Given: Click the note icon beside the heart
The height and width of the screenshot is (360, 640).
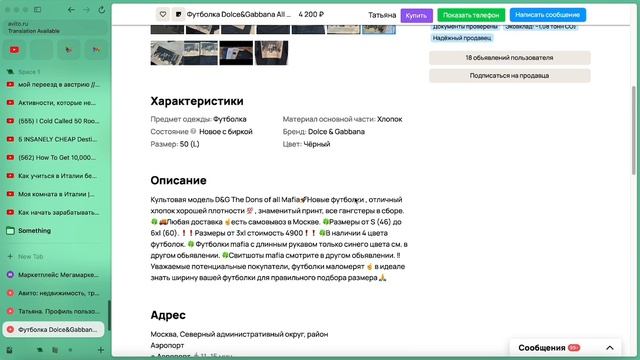Looking at the screenshot, I should pyautogui.click(x=178, y=15).
